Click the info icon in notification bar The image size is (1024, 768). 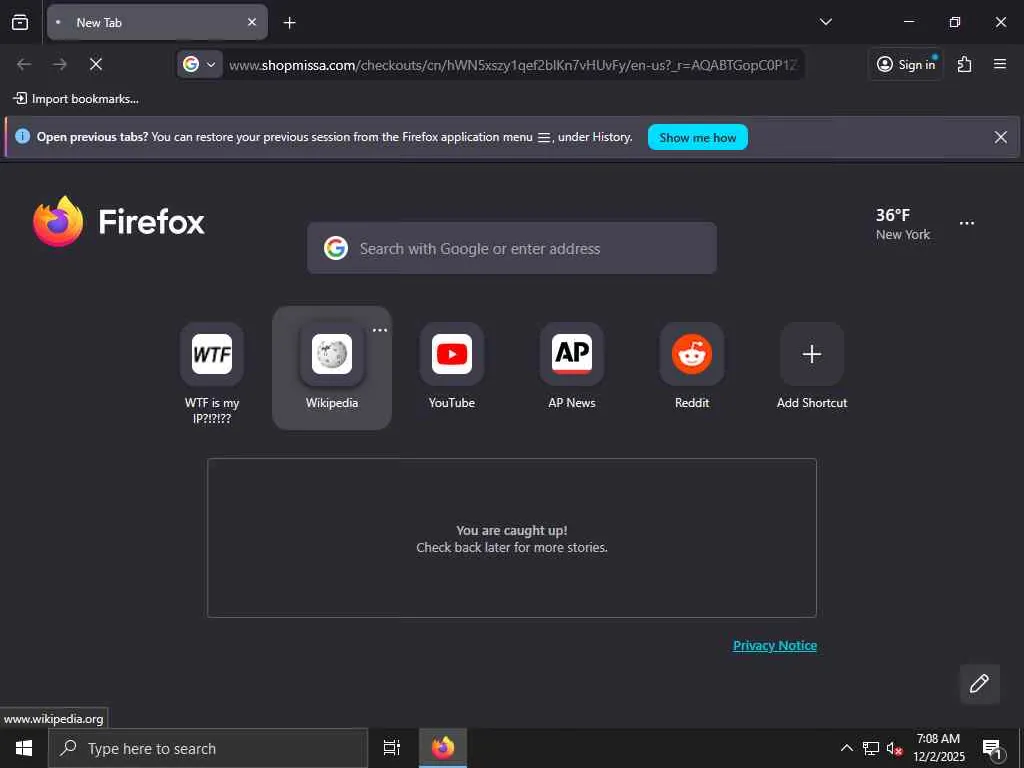[x=22, y=136]
